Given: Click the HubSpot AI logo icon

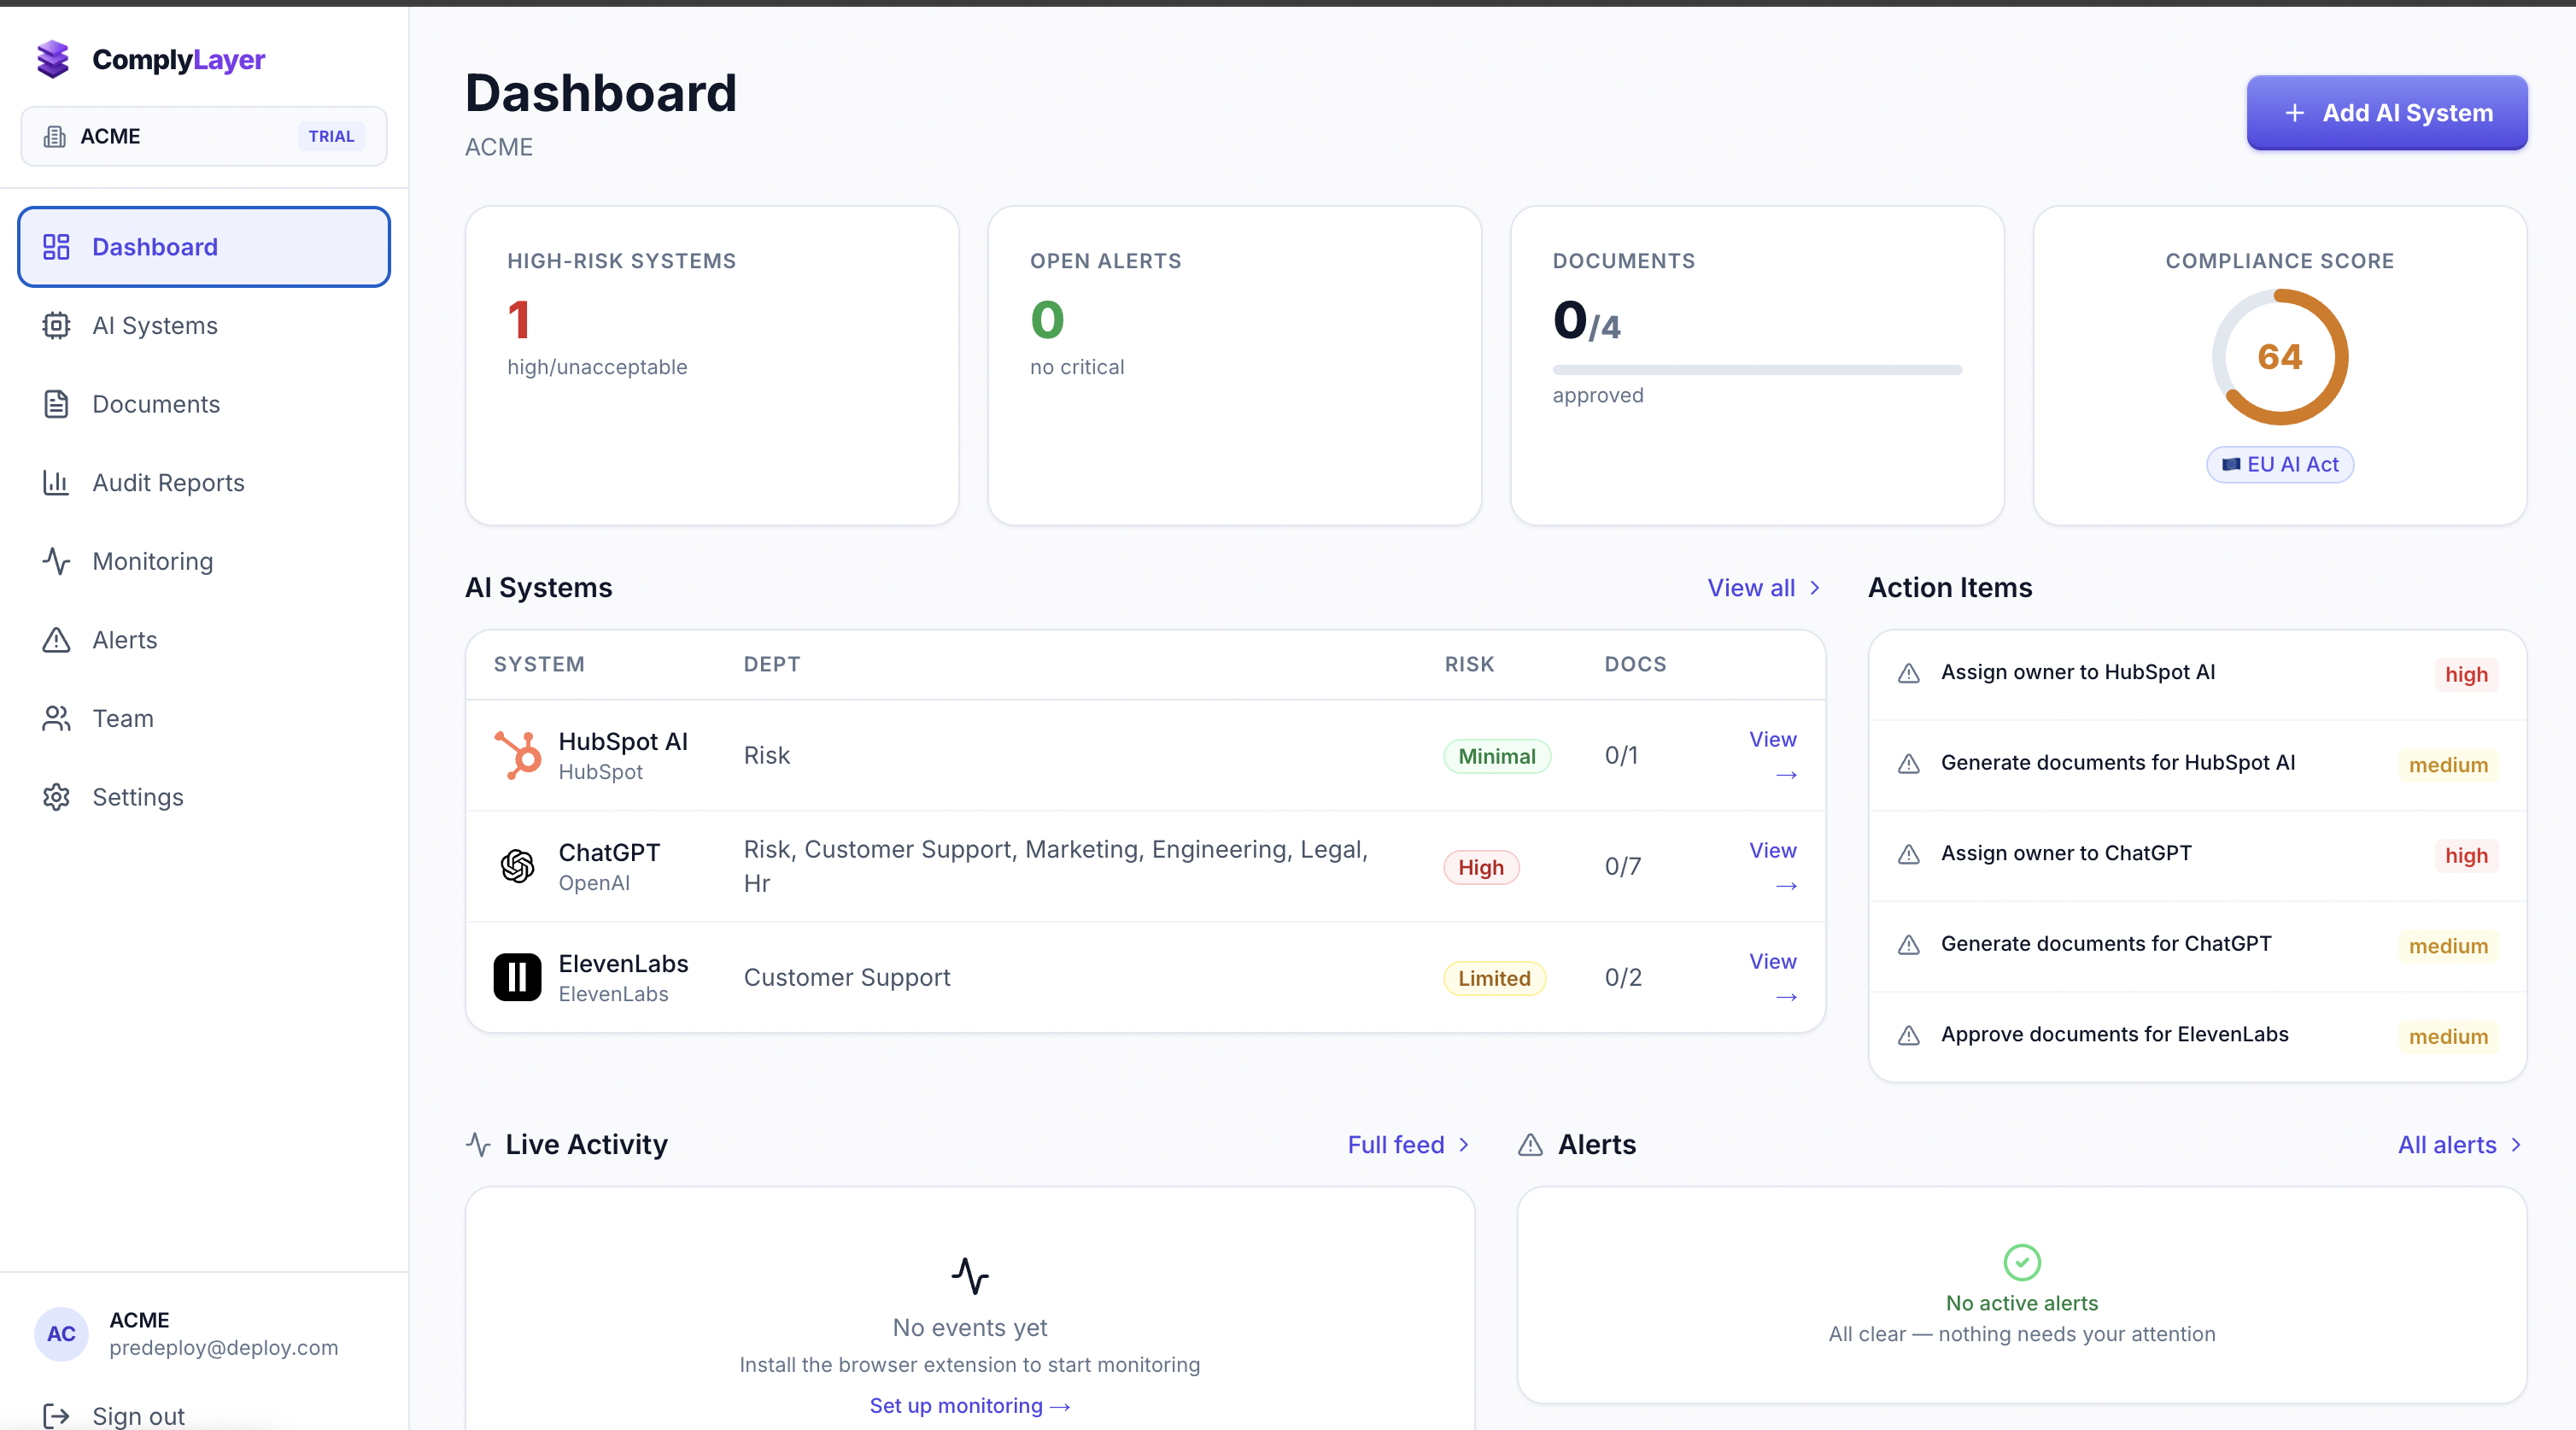Looking at the screenshot, I should click(518, 755).
